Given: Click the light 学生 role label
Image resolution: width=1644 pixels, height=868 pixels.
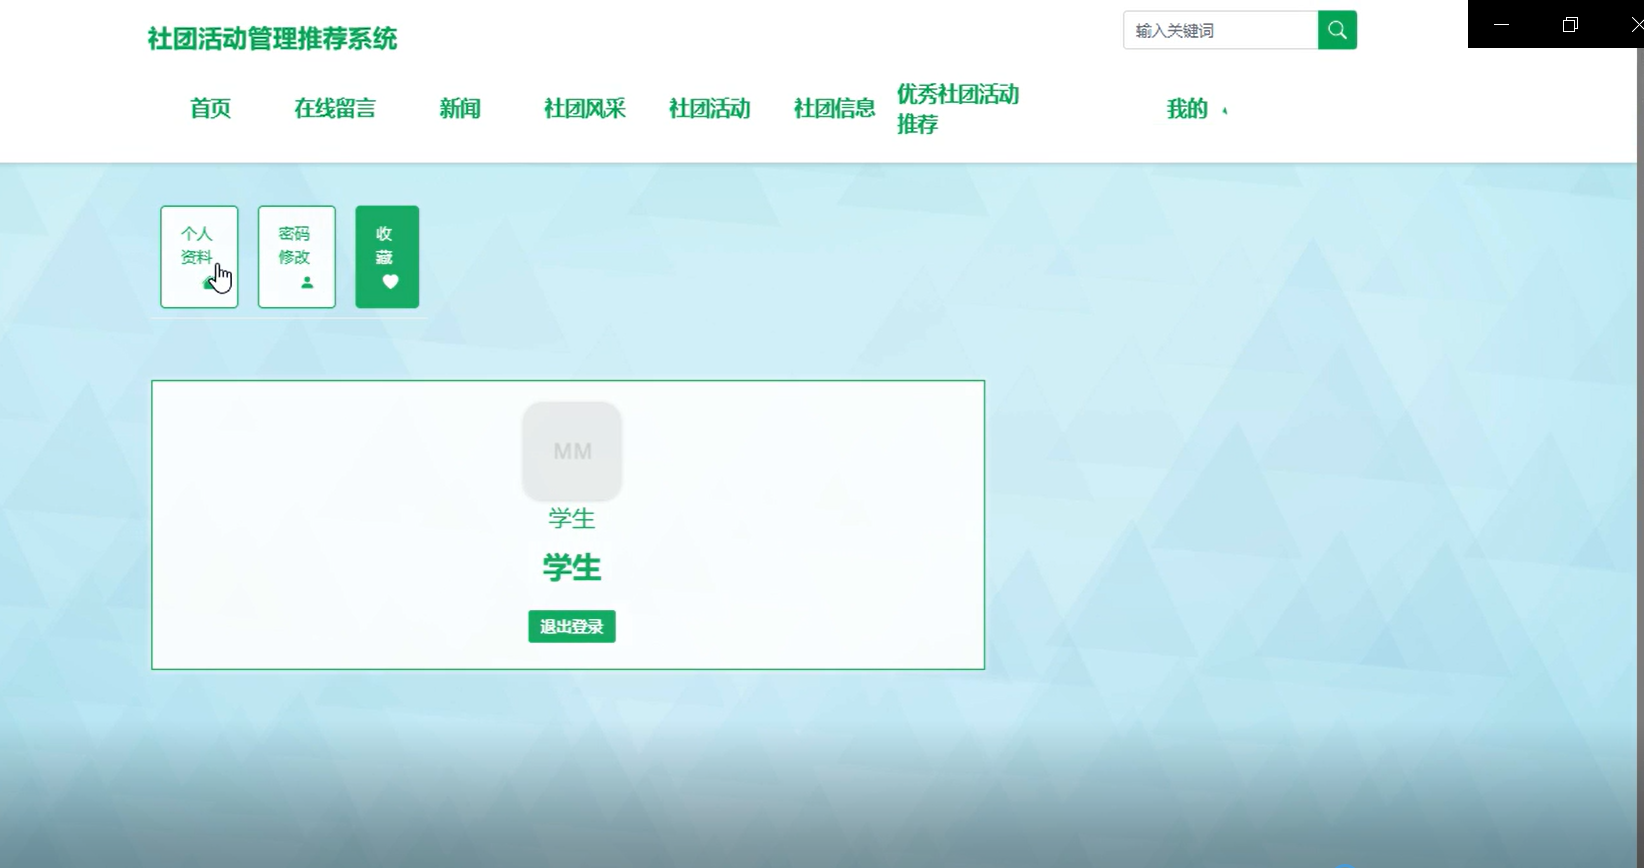Looking at the screenshot, I should (572, 519).
